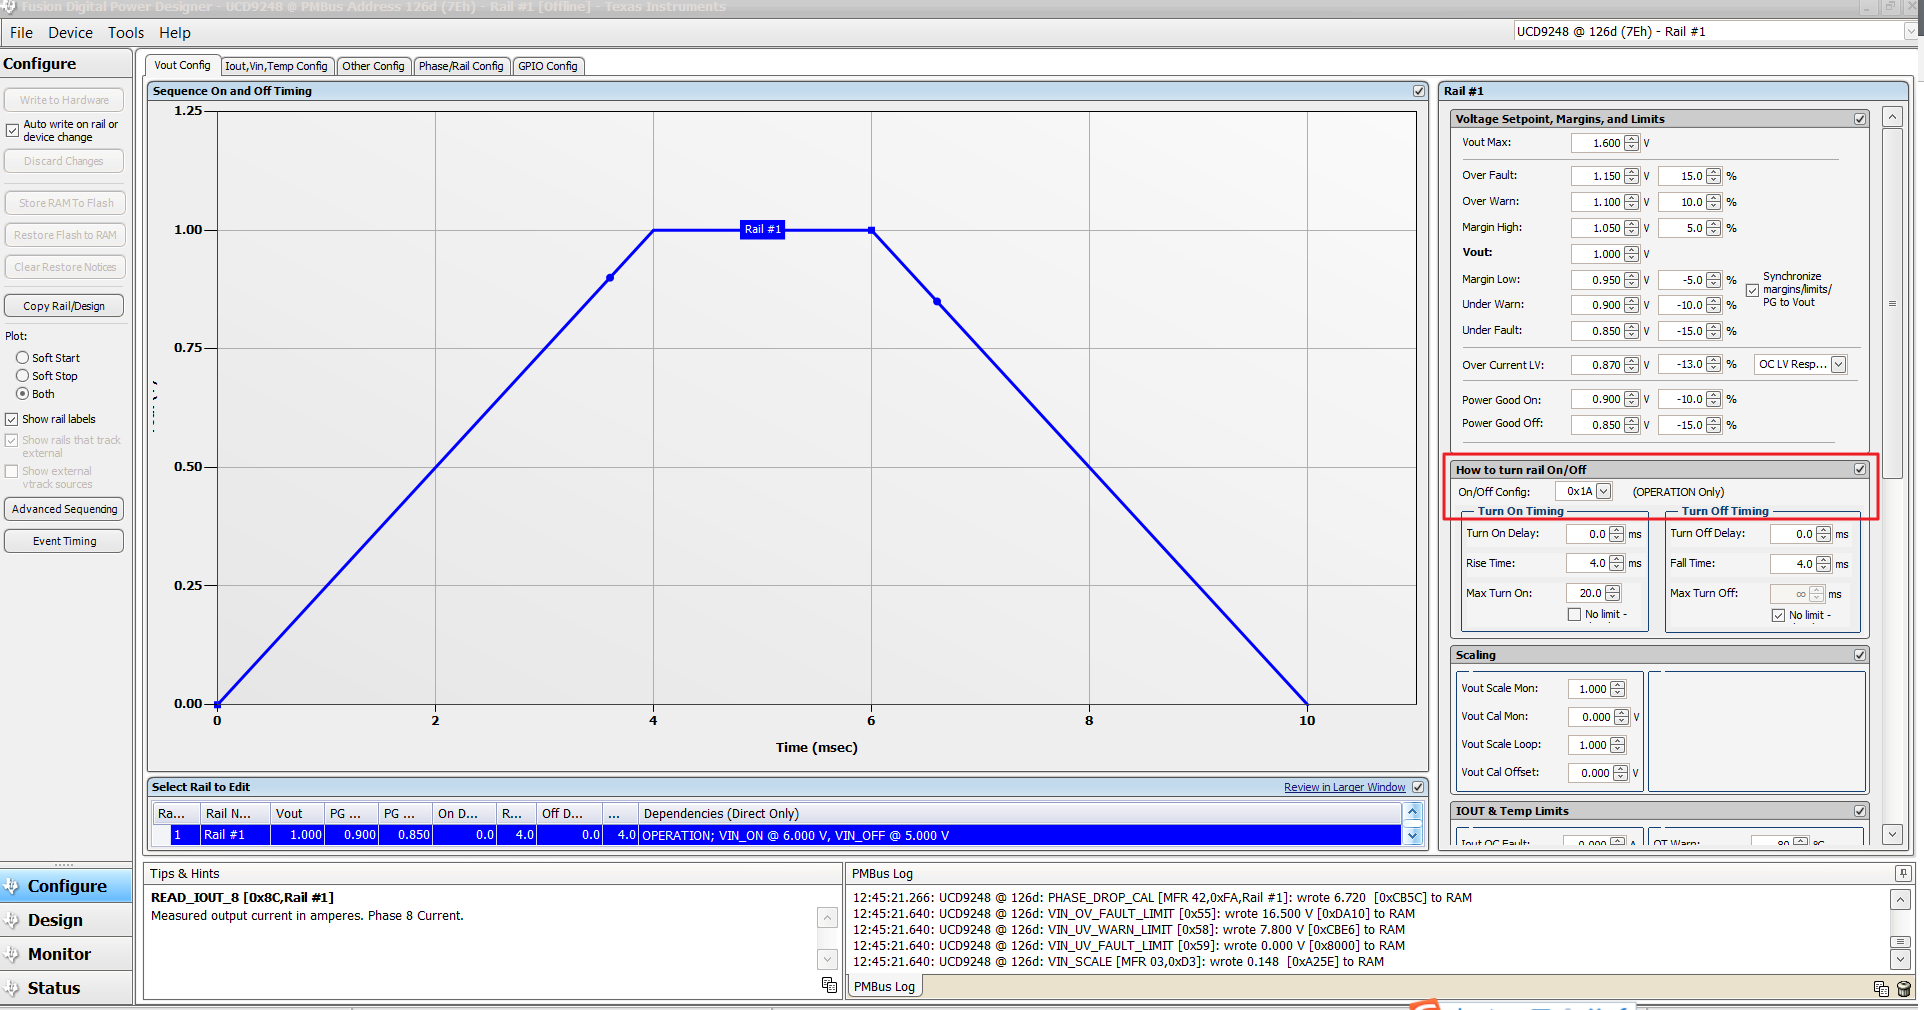Copy the PMBus Log contents
Viewport: 1924px width, 1010px height.
click(x=1881, y=988)
